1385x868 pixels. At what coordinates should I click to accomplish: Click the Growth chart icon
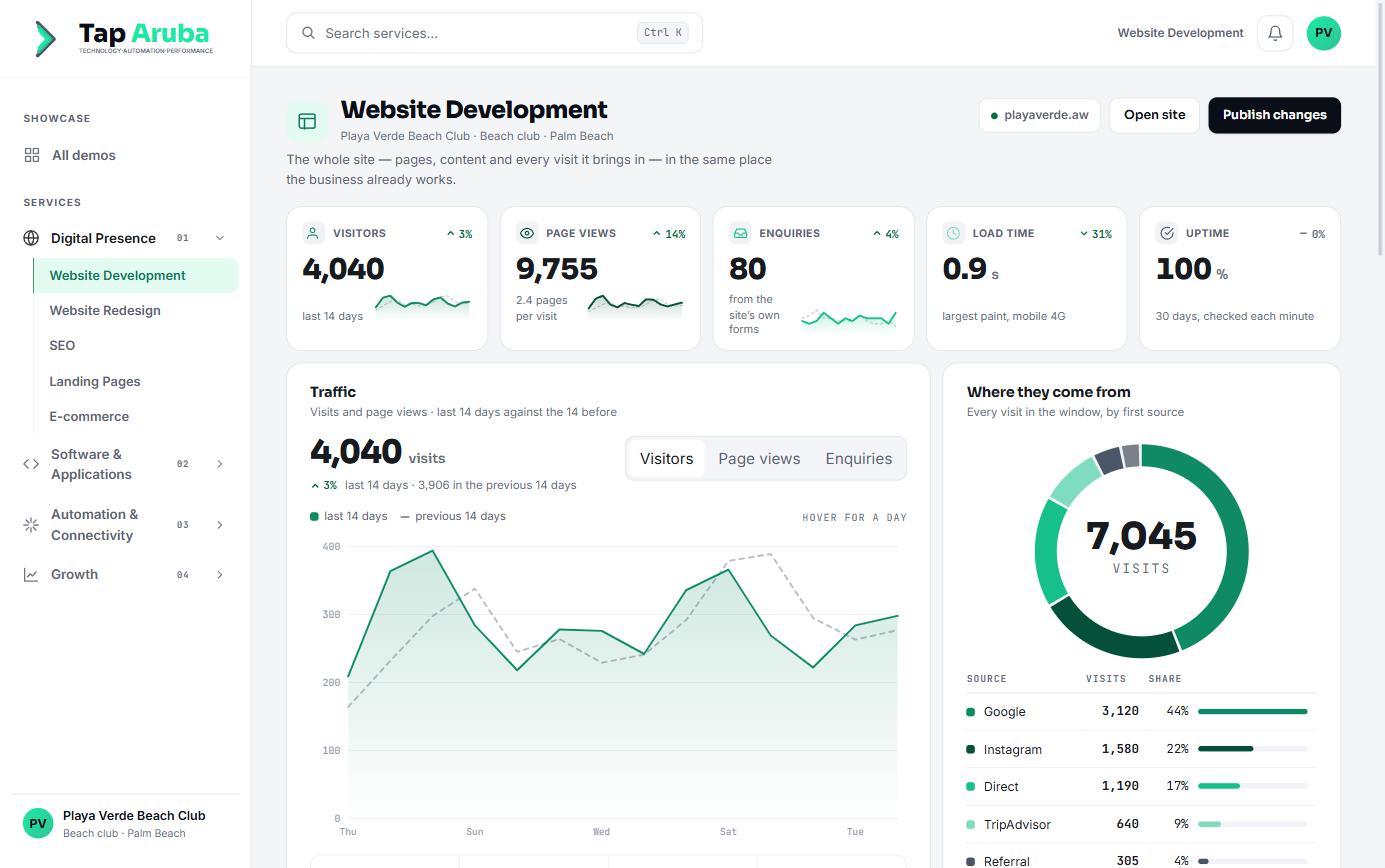coord(31,575)
